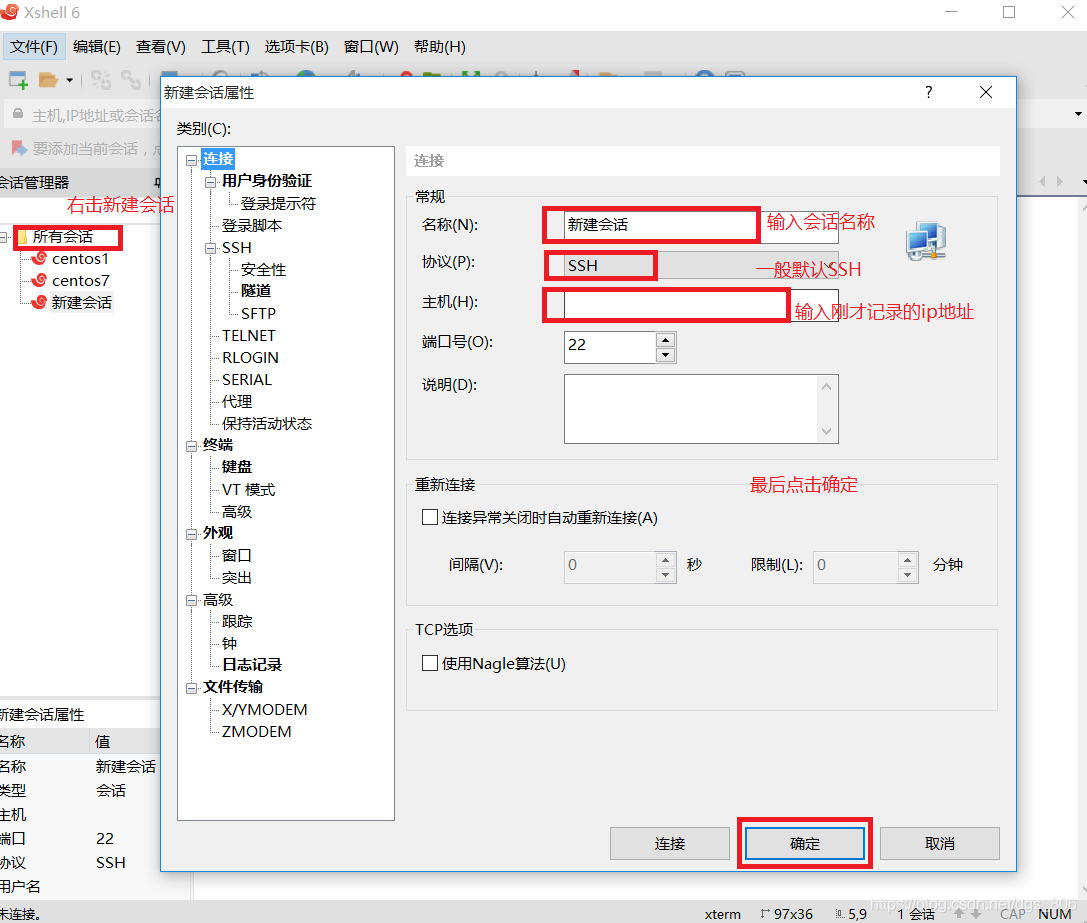Image resolution: width=1087 pixels, height=923 pixels.
Task: Collapse the 文件传输 tree node
Action: 191,688
